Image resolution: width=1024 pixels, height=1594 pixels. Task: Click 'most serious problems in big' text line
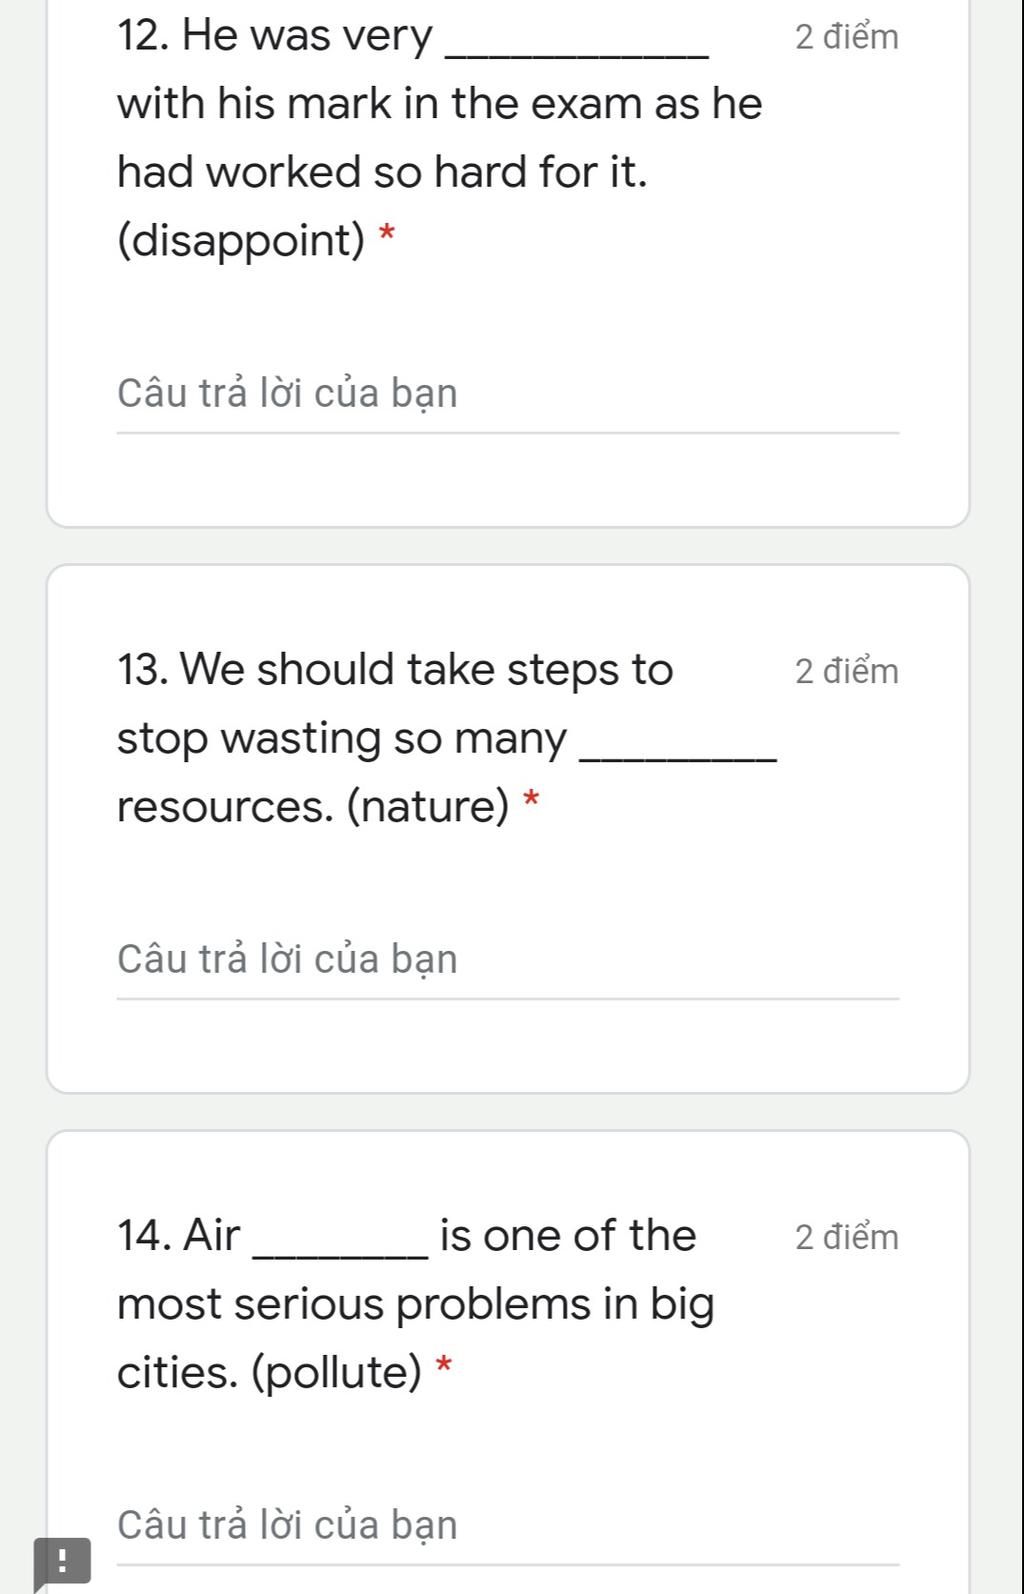click(416, 1305)
